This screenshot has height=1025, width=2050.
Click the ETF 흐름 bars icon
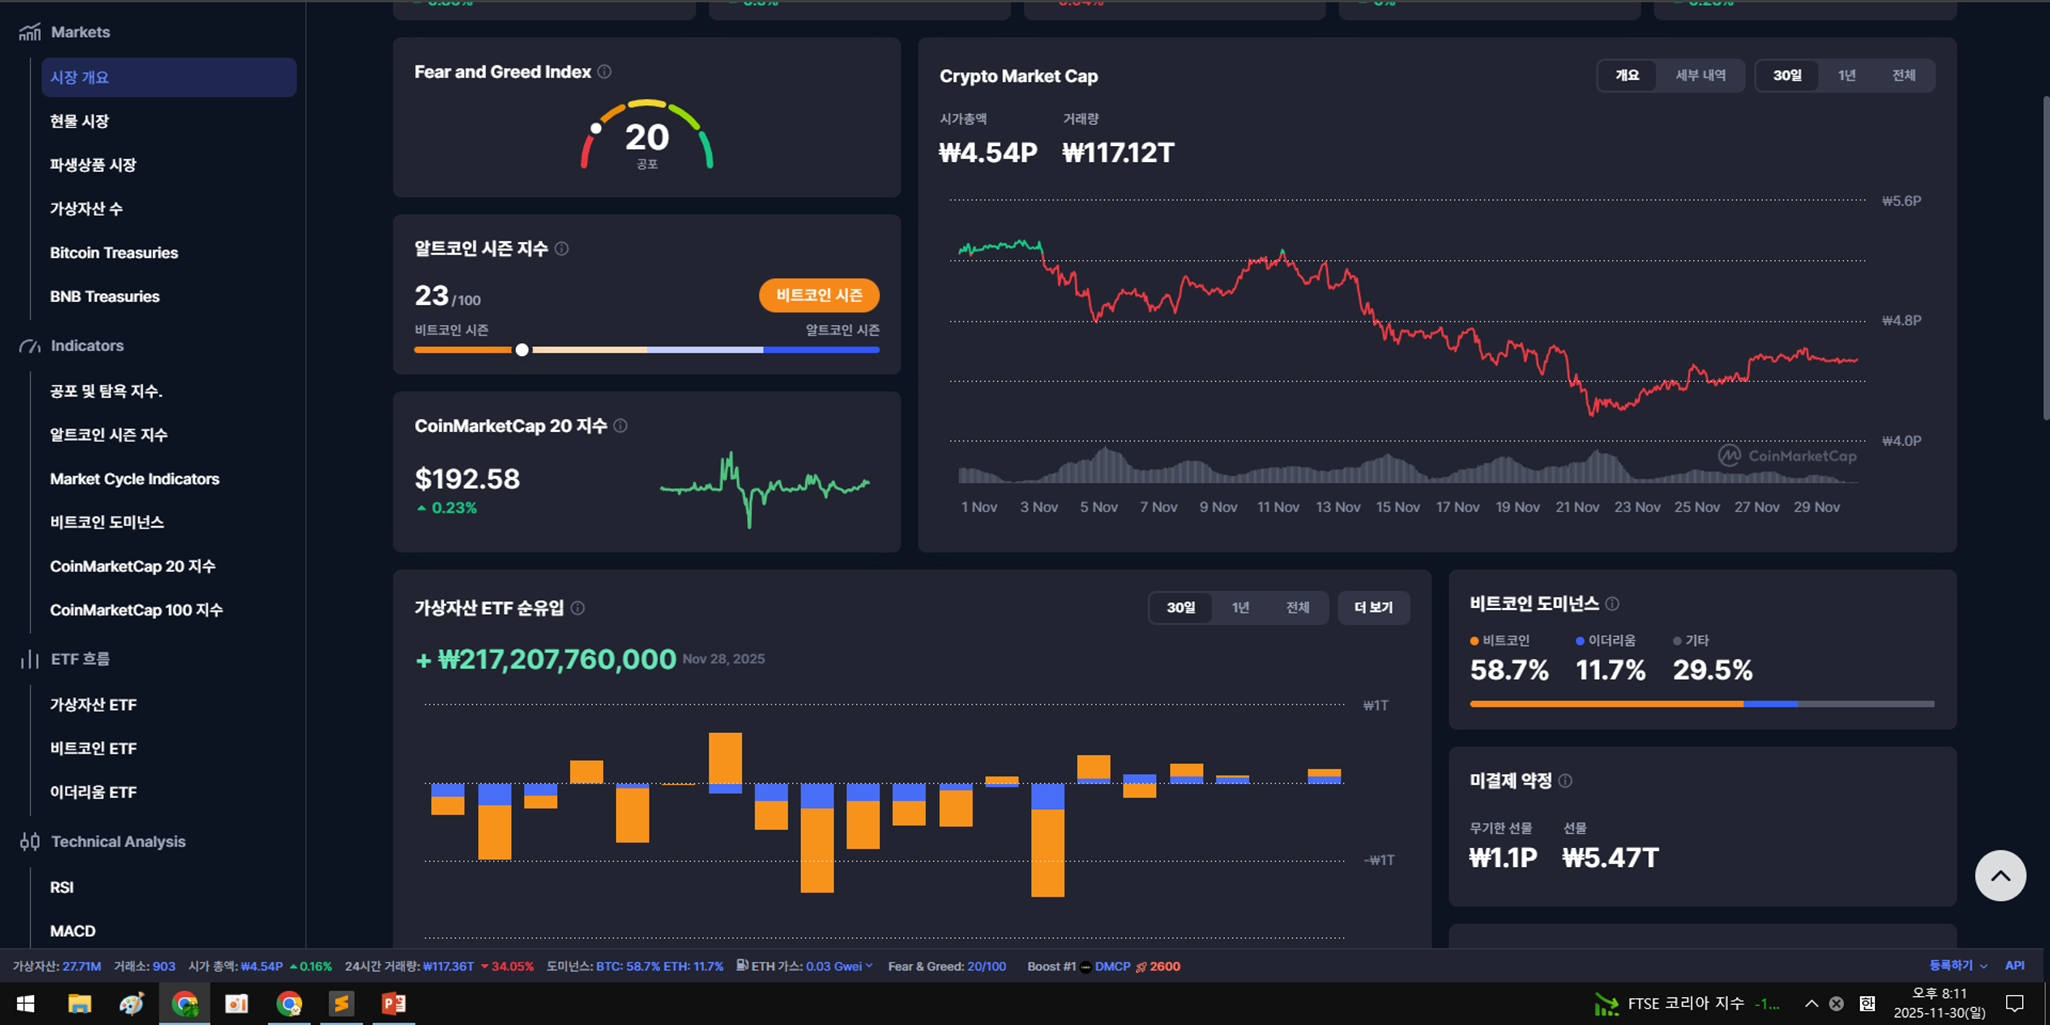point(30,660)
